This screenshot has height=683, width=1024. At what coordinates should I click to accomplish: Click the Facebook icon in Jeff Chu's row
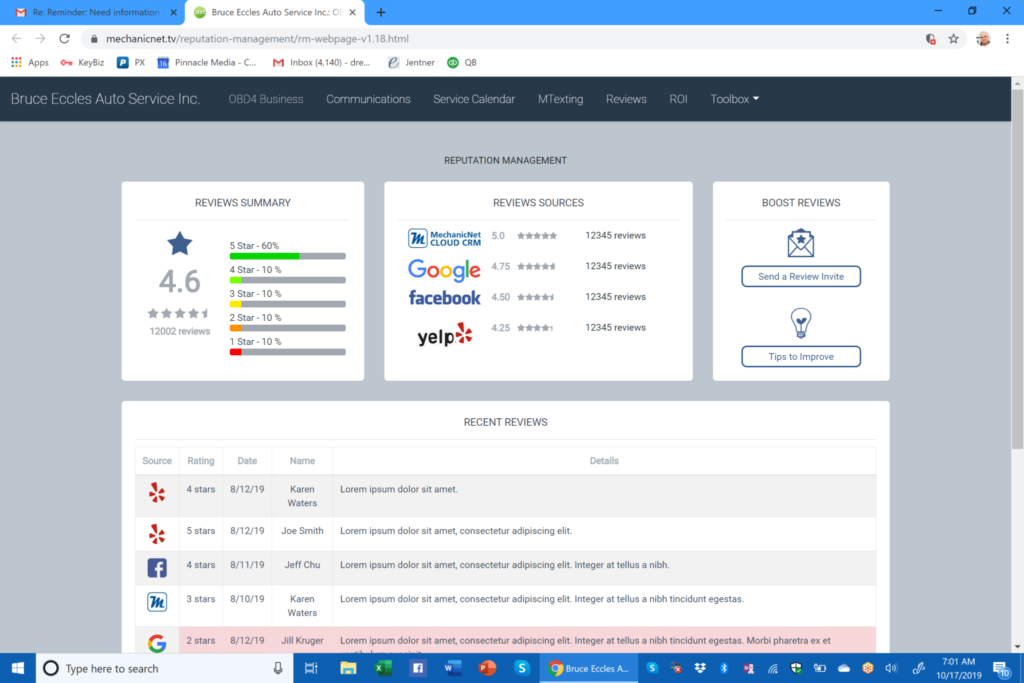coord(157,567)
